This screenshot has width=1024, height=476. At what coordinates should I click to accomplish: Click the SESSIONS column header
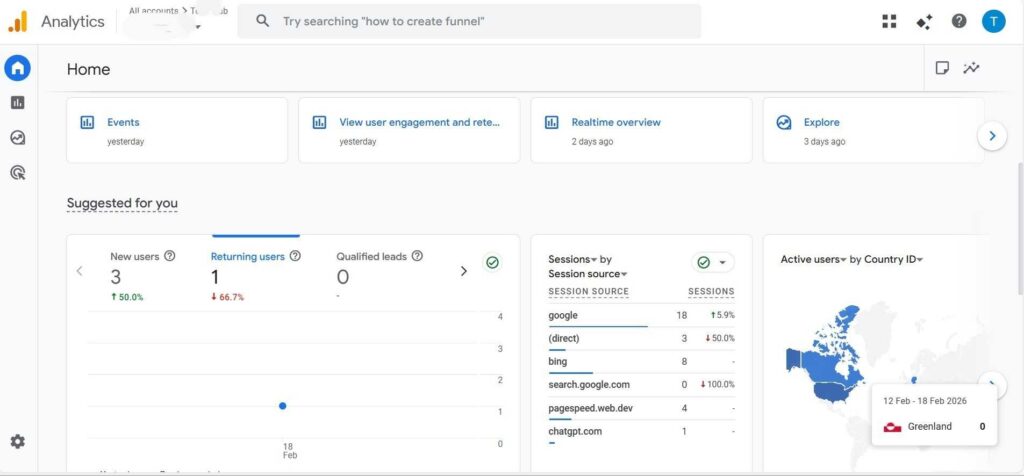[x=711, y=292]
